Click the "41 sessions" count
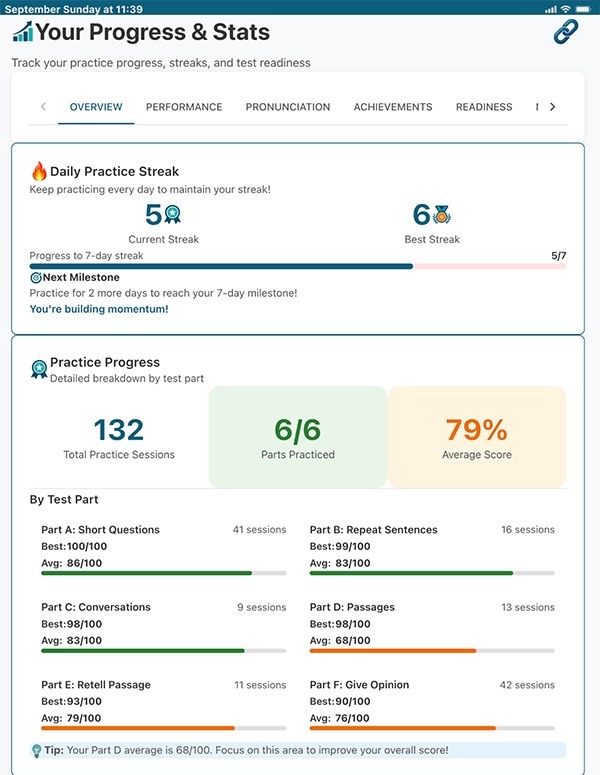The height and width of the screenshot is (775, 600). tap(259, 529)
